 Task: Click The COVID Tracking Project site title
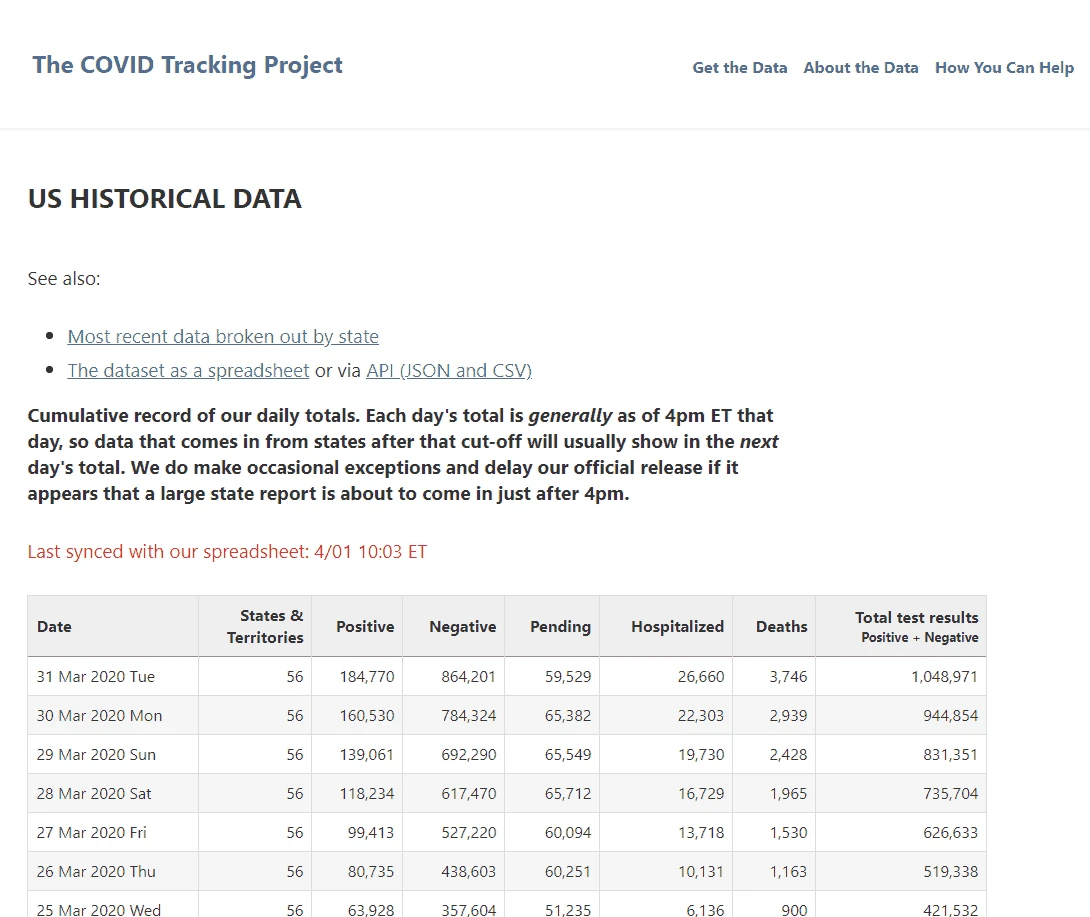click(x=187, y=64)
